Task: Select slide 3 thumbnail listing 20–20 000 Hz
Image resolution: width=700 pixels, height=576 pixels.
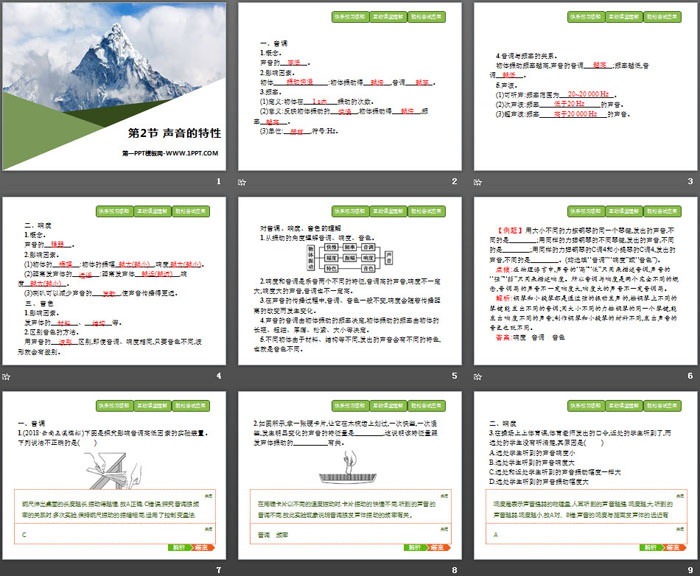Action: point(586,86)
